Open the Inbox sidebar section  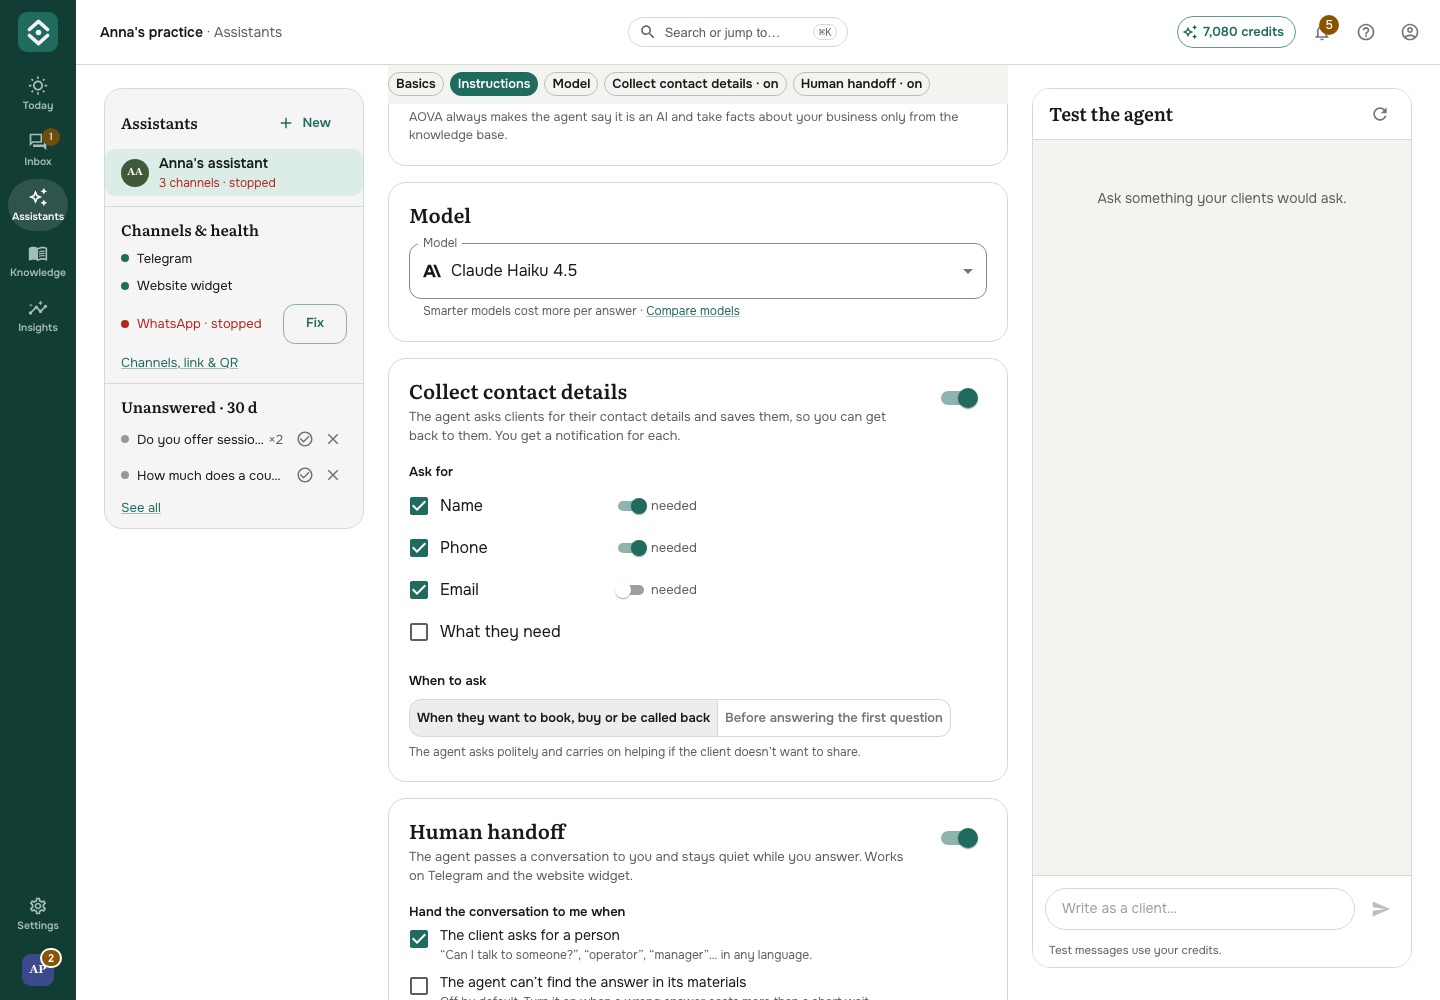pos(38,149)
